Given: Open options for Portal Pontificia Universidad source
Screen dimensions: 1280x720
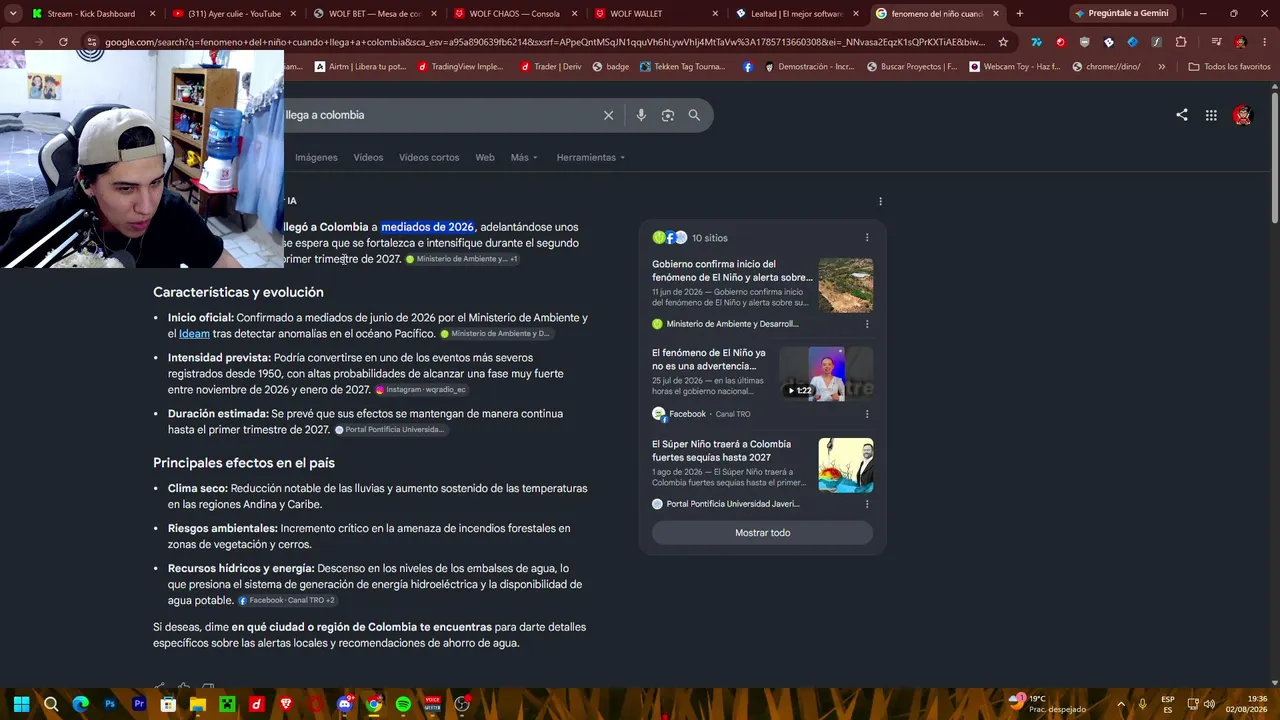Looking at the screenshot, I should [x=867, y=504].
